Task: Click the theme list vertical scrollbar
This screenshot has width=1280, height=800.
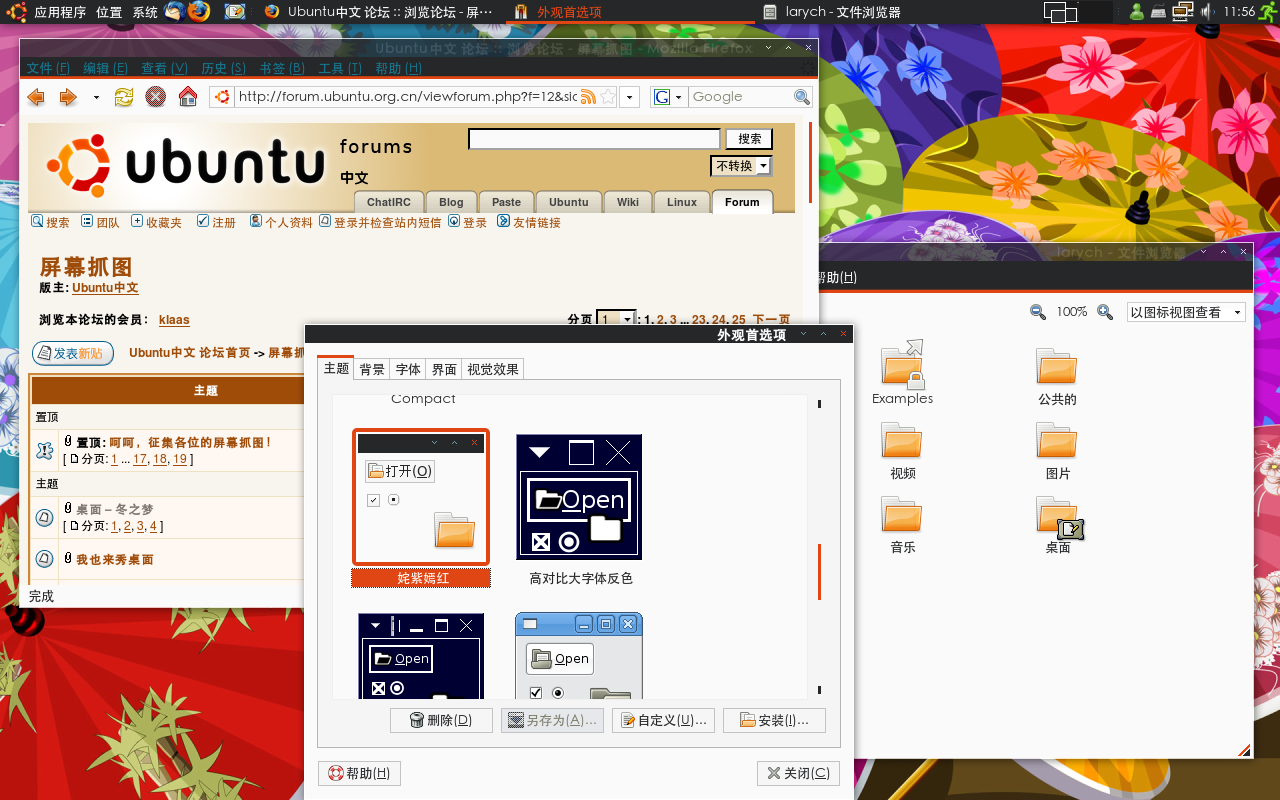Action: (819, 571)
